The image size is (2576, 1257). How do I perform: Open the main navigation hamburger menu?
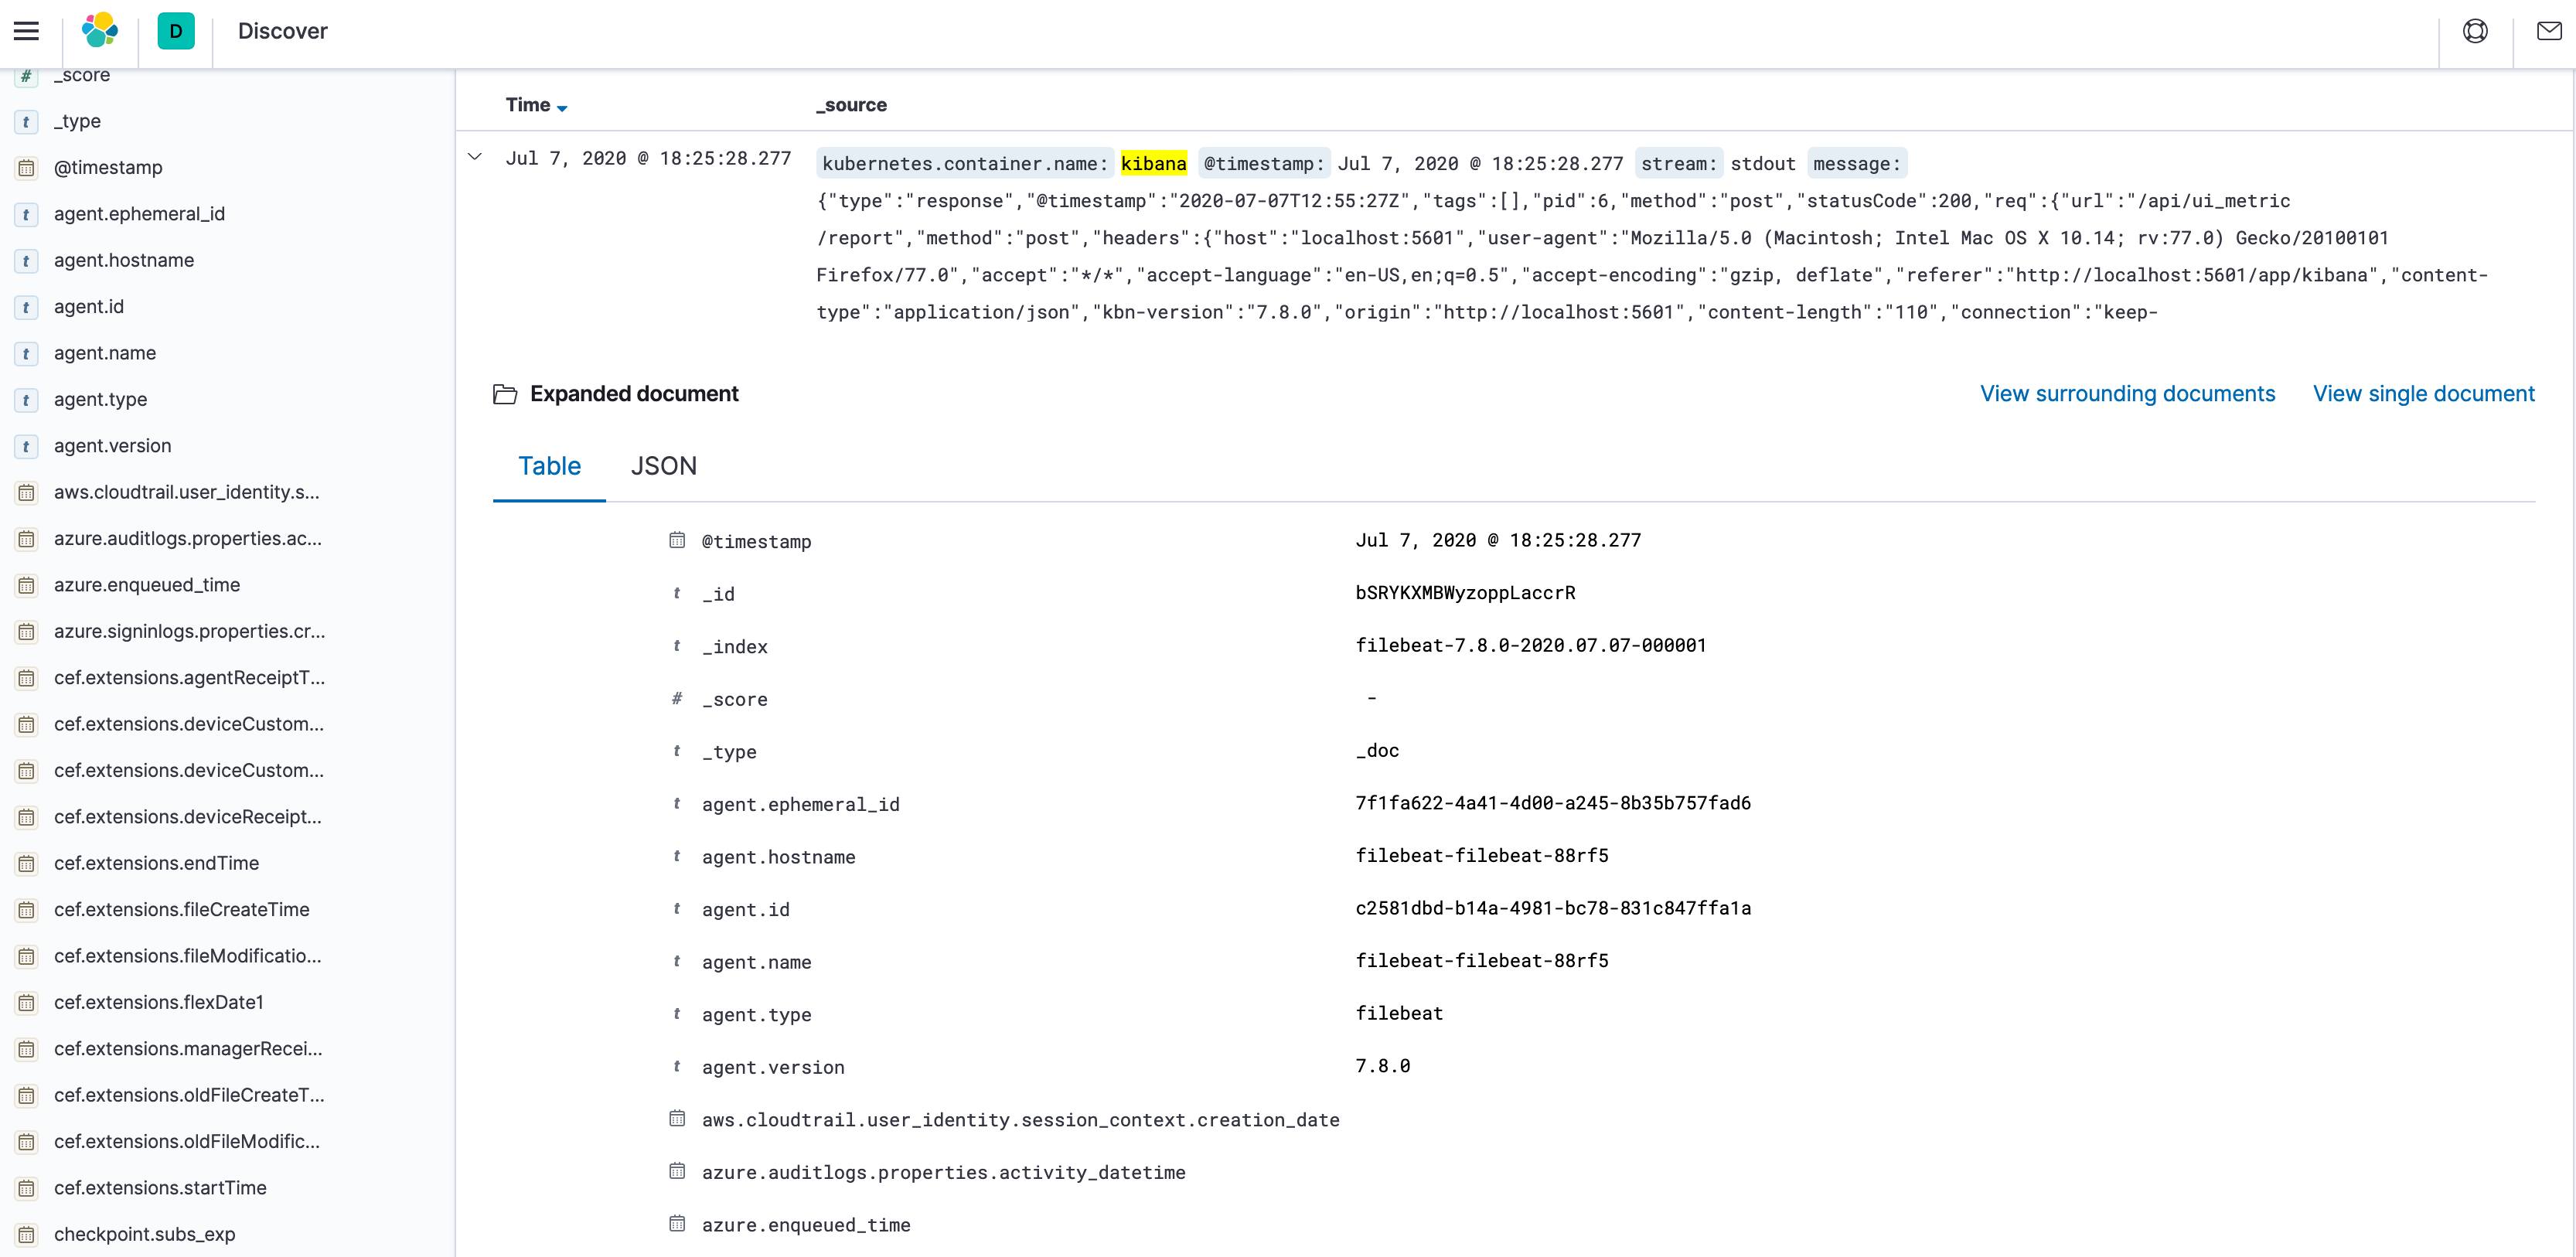tap(26, 31)
